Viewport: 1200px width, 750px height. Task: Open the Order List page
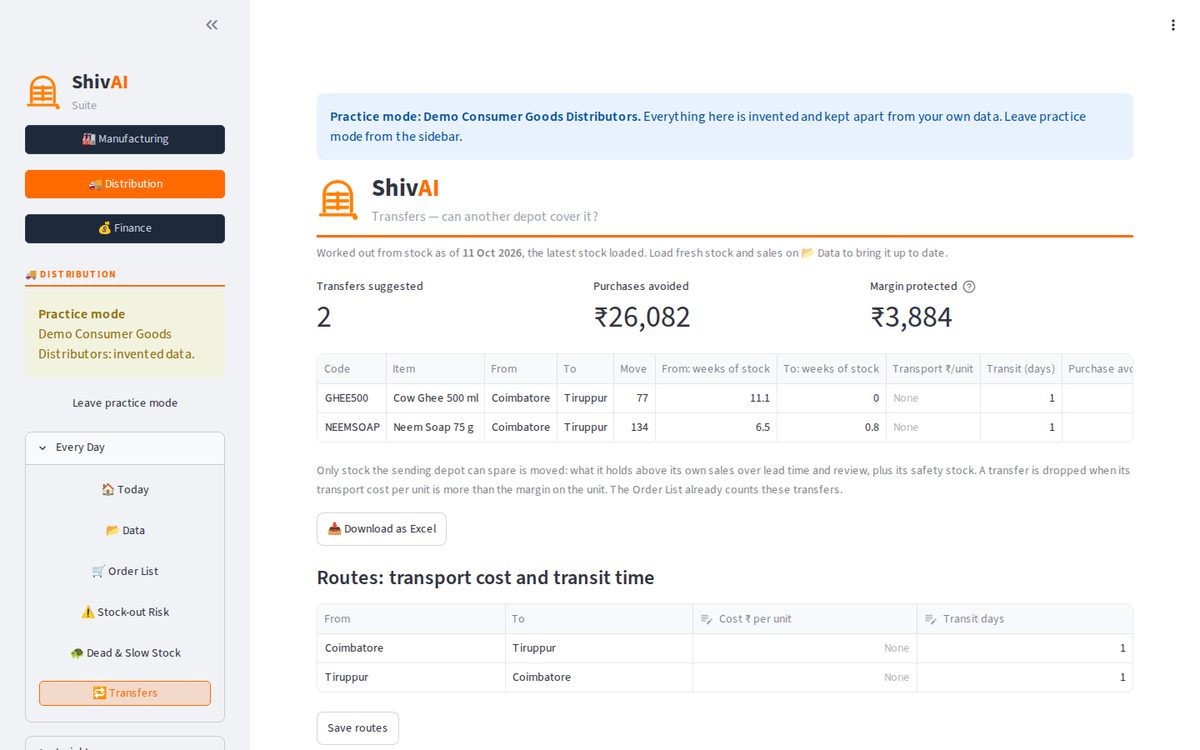coord(125,571)
